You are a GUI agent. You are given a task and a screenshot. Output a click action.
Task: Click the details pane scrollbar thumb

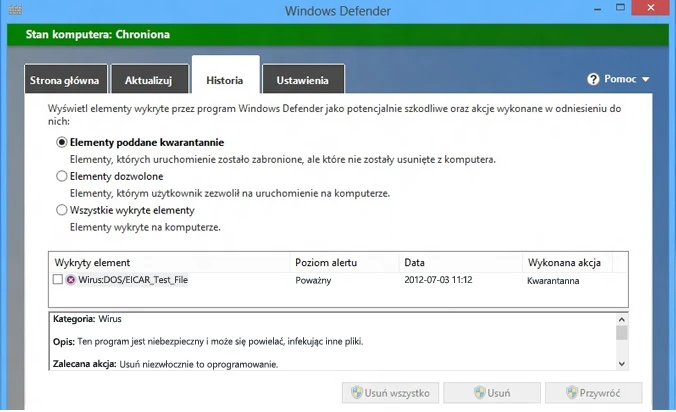click(621, 333)
